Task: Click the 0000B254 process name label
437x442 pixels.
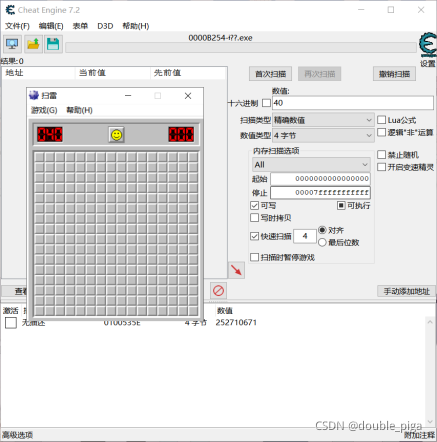Action: (220, 38)
